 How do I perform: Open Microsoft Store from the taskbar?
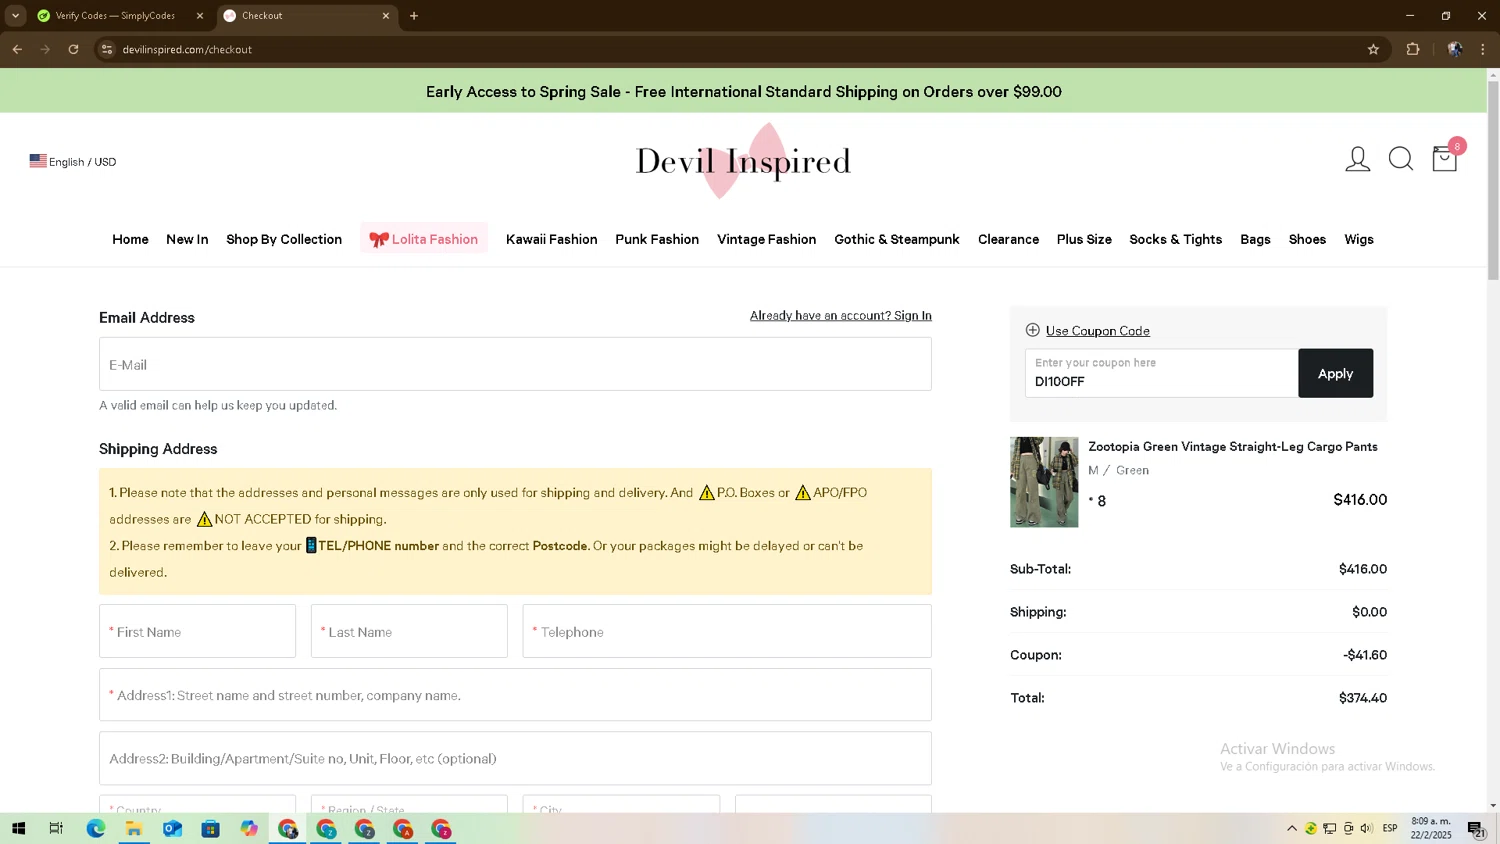pos(210,829)
